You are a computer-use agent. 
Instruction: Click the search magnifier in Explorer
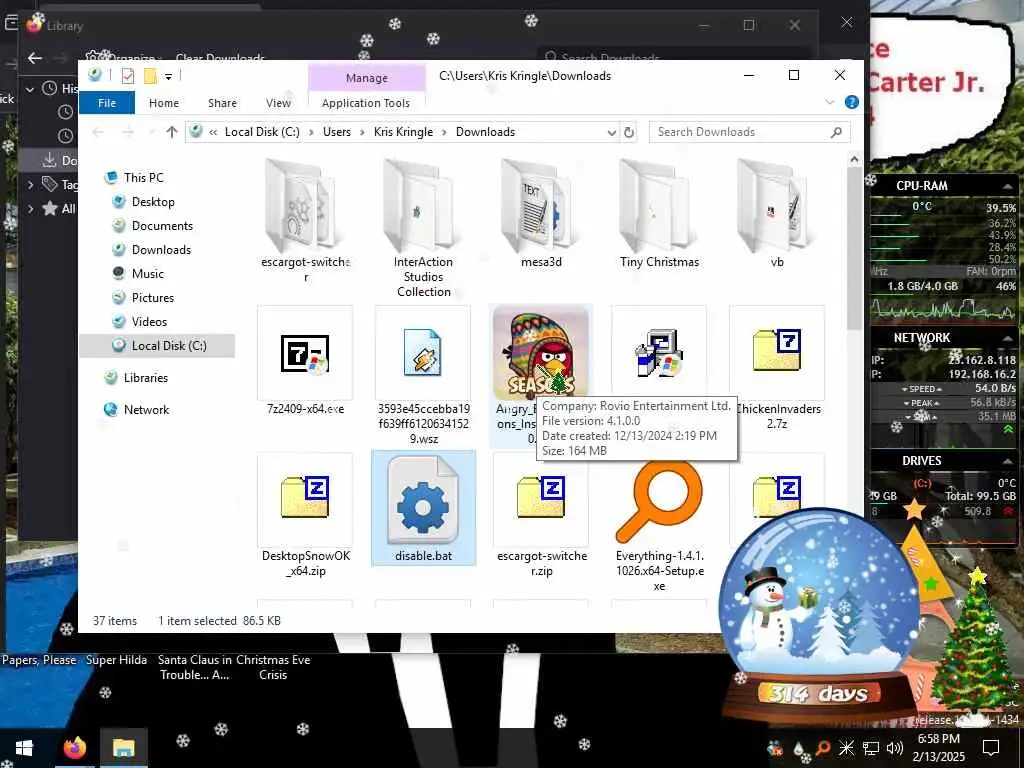(837, 133)
